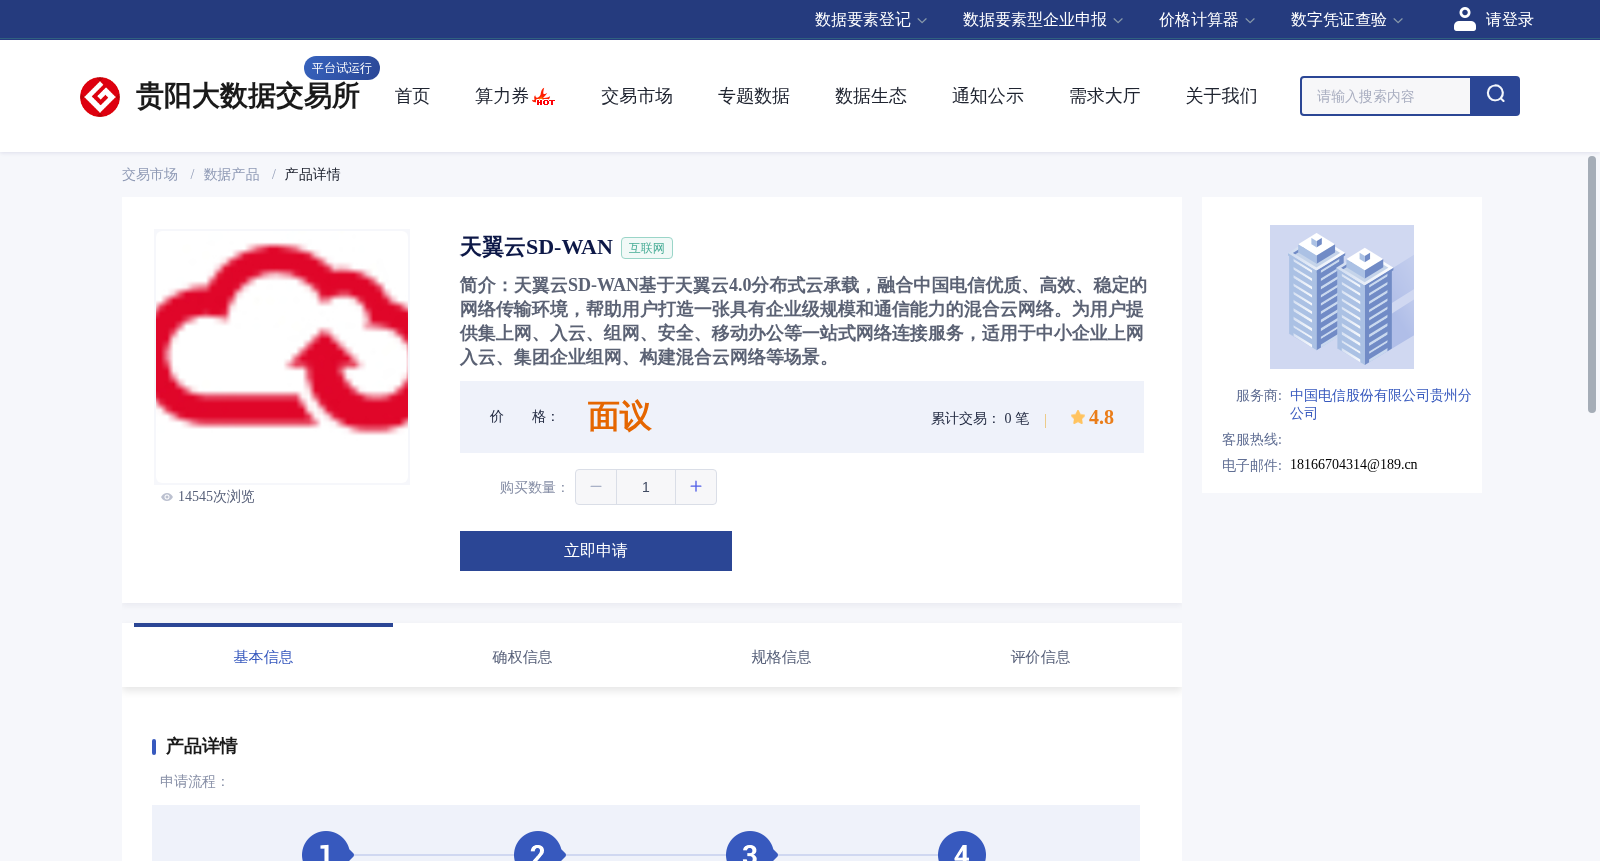Open the 数据生态 nav item
The height and width of the screenshot is (861, 1600).
tap(871, 96)
